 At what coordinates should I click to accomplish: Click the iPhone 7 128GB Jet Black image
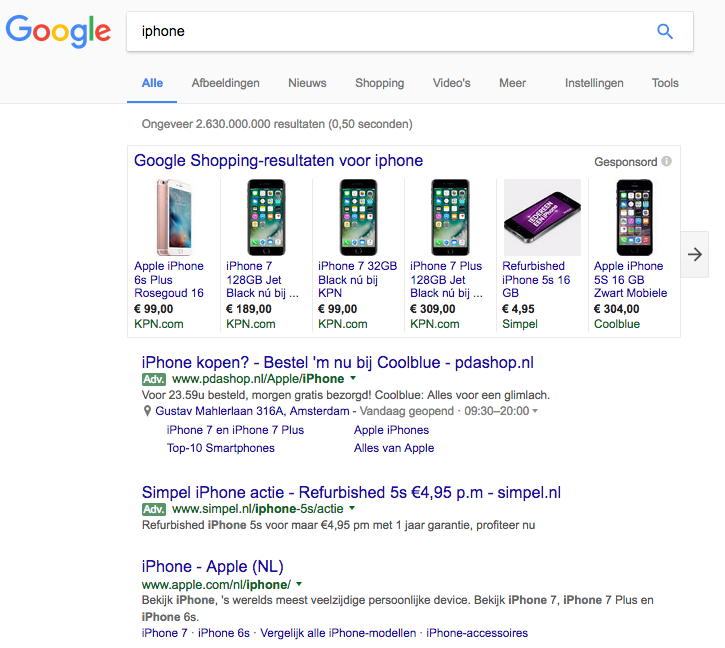pyautogui.click(x=266, y=217)
